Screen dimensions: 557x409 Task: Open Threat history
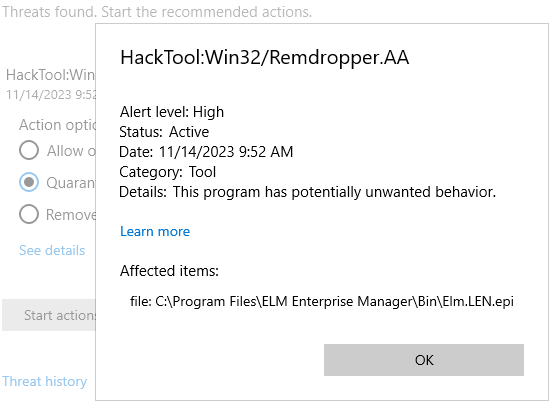click(44, 381)
